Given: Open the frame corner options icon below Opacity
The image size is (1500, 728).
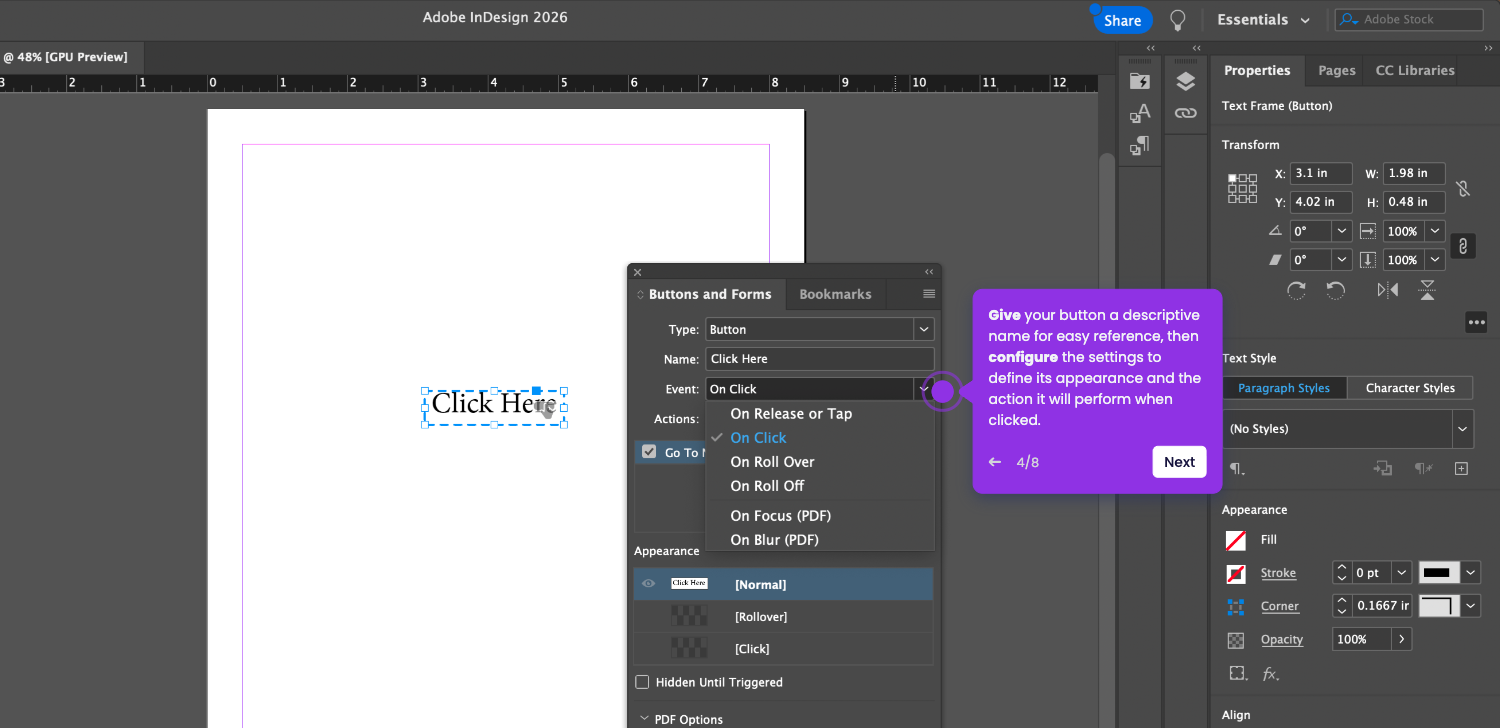Looking at the screenshot, I should pyautogui.click(x=1236, y=673).
